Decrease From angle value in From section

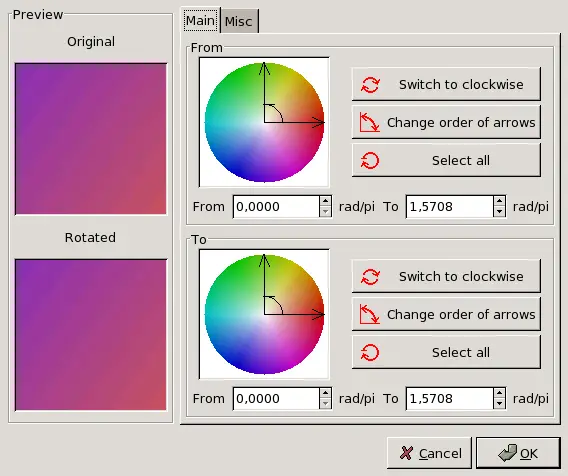(325, 212)
